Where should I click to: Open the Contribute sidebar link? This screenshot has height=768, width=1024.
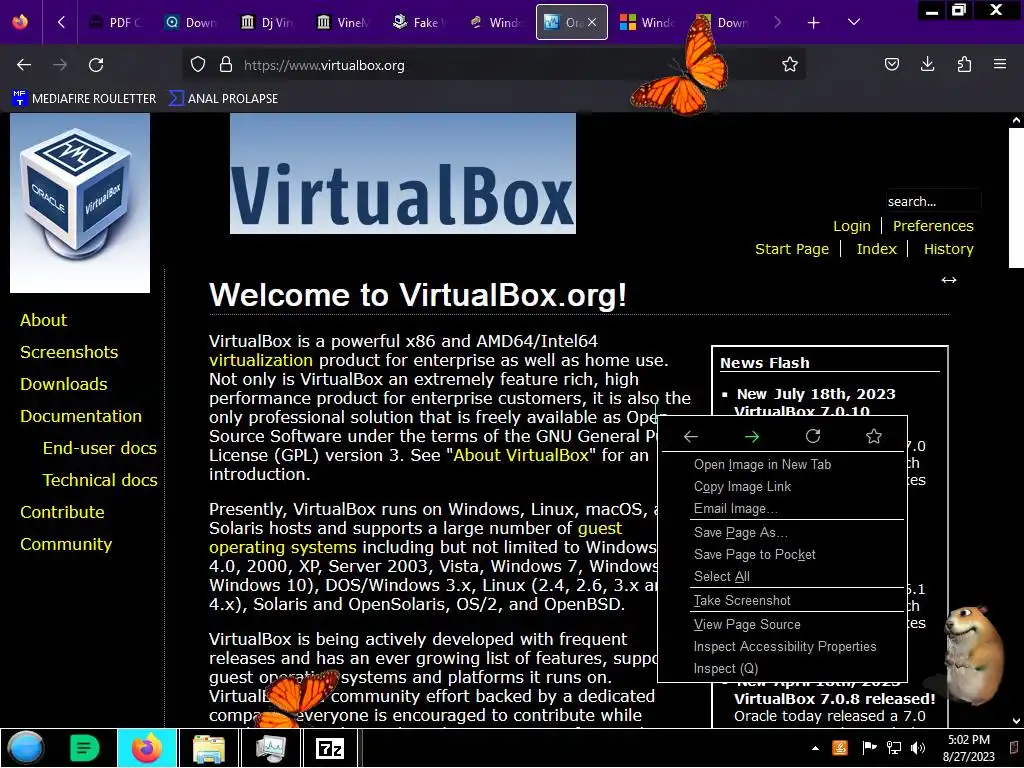coord(62,512)
